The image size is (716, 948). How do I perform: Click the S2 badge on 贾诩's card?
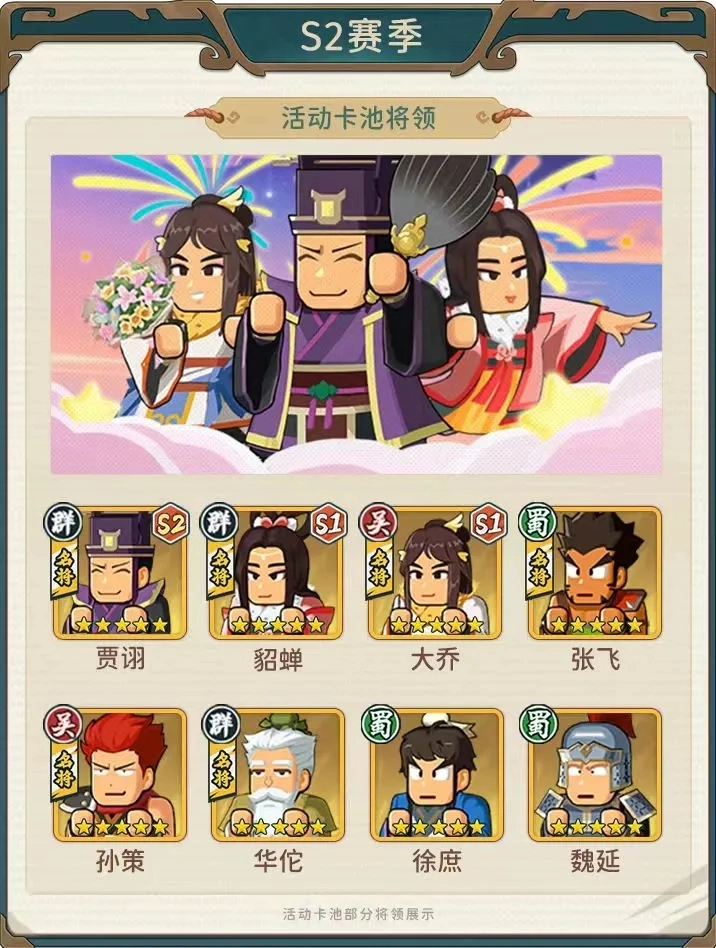[171, 523]
